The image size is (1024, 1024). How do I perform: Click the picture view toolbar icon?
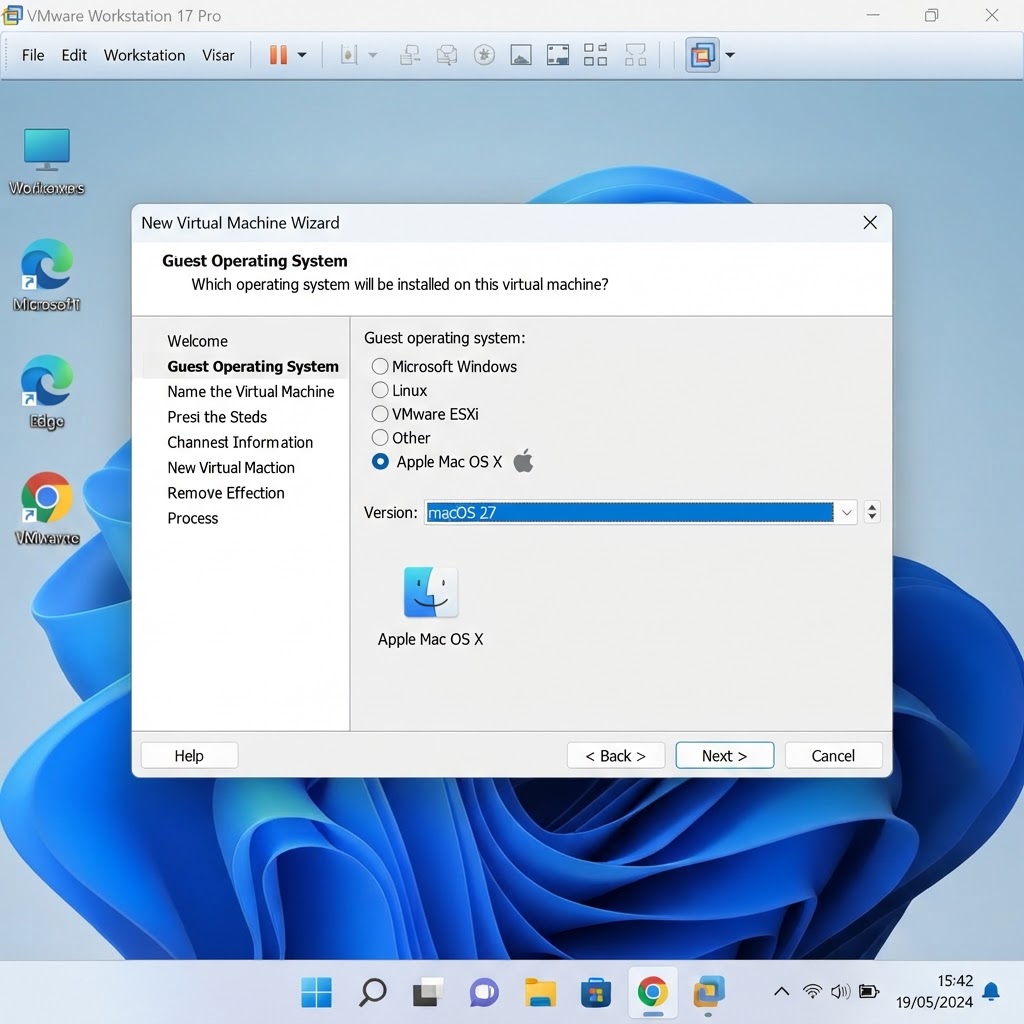pyautogui.click(x=520, y=55)
